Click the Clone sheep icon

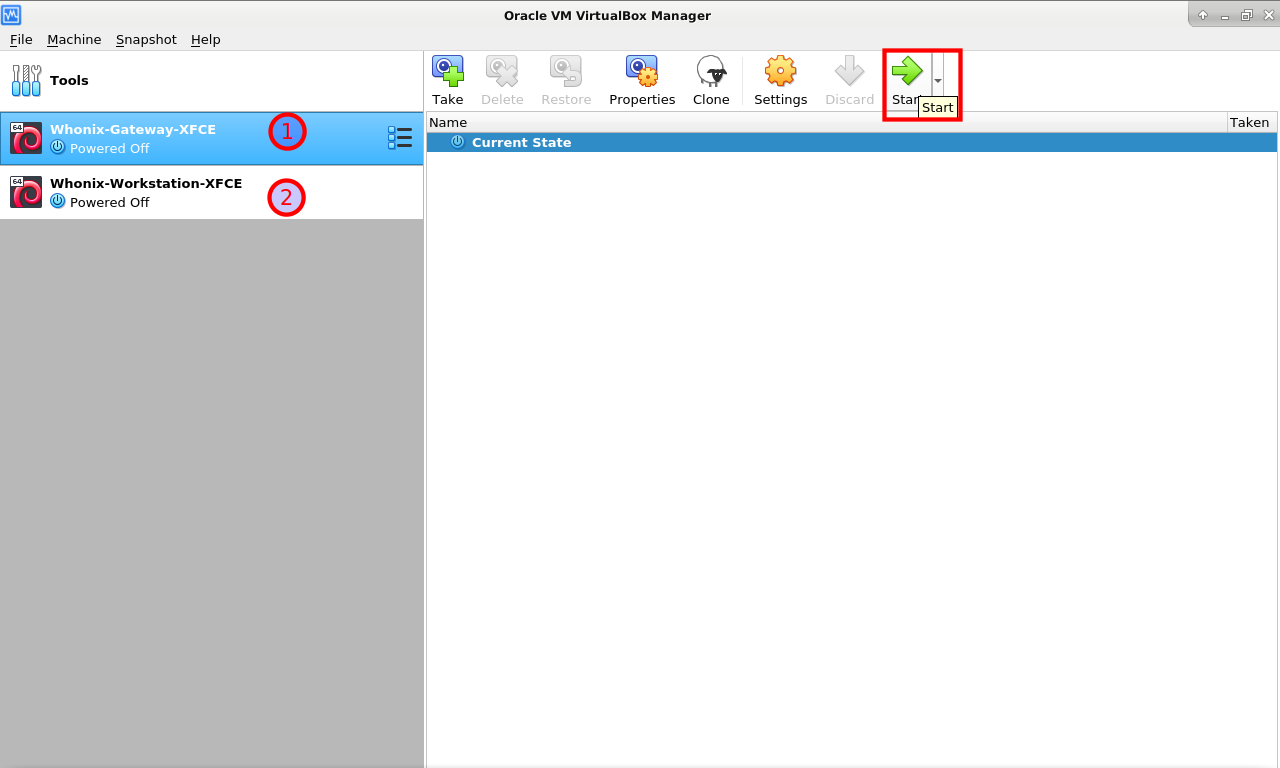[711, 72]
